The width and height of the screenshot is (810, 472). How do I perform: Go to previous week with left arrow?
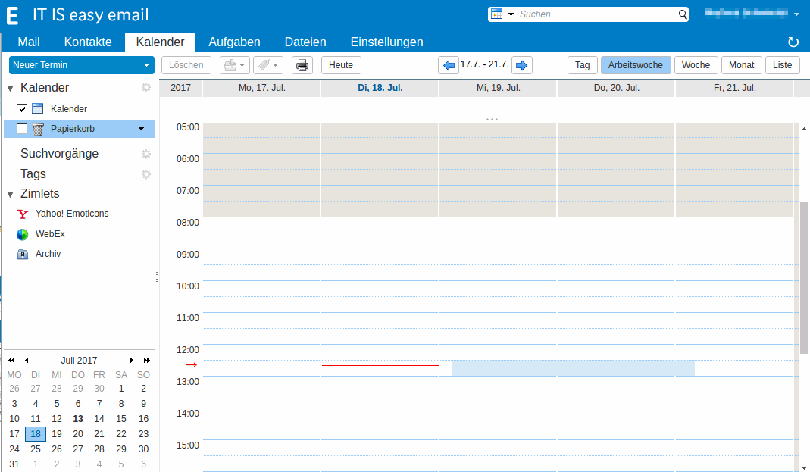(x=448, y=65)
